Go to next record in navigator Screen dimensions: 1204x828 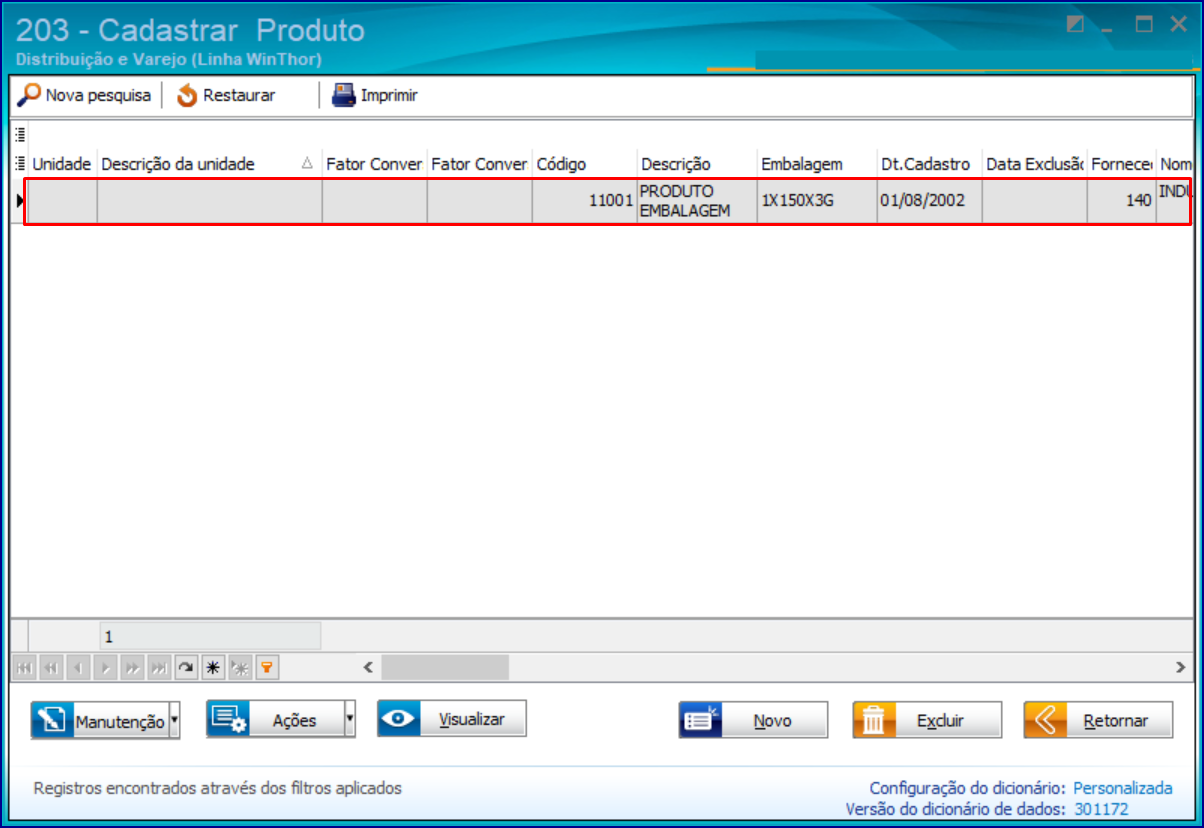[105, 667]
